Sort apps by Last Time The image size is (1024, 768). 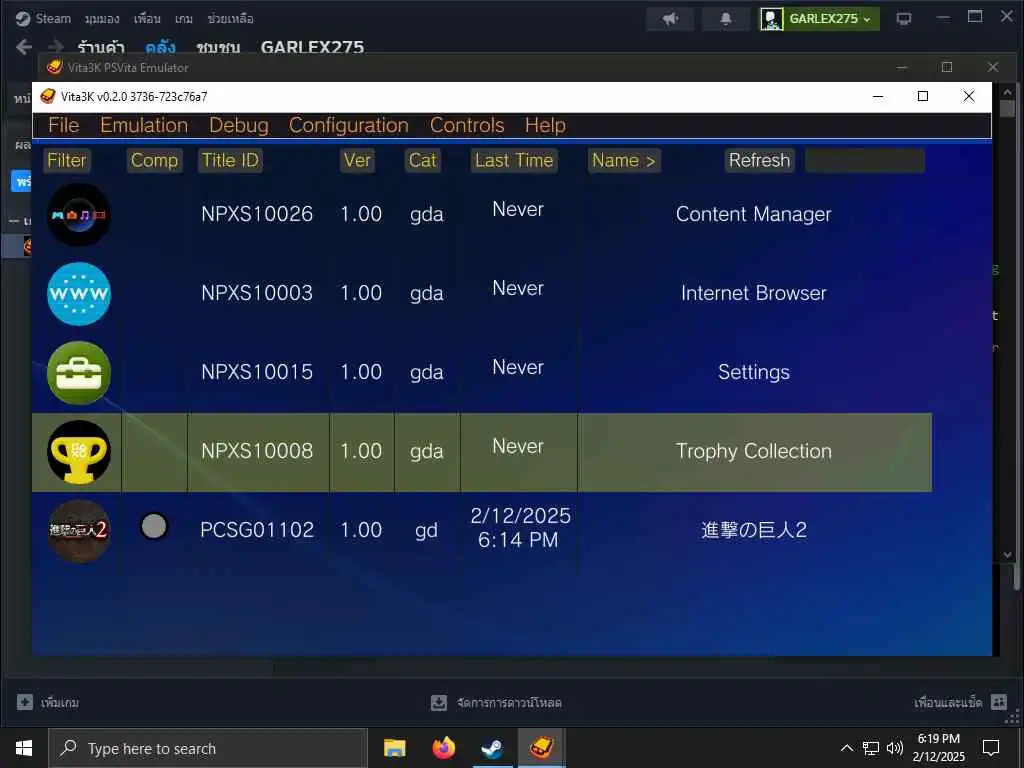(x=514, y=161)
